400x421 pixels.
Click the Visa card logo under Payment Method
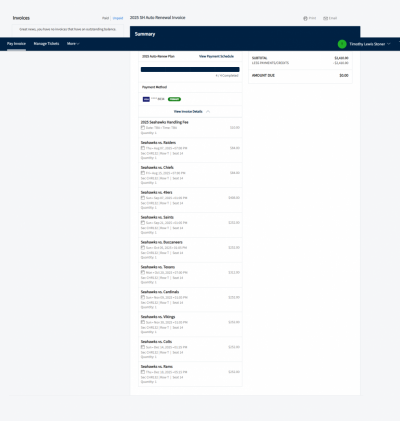[x=146, y=99]
